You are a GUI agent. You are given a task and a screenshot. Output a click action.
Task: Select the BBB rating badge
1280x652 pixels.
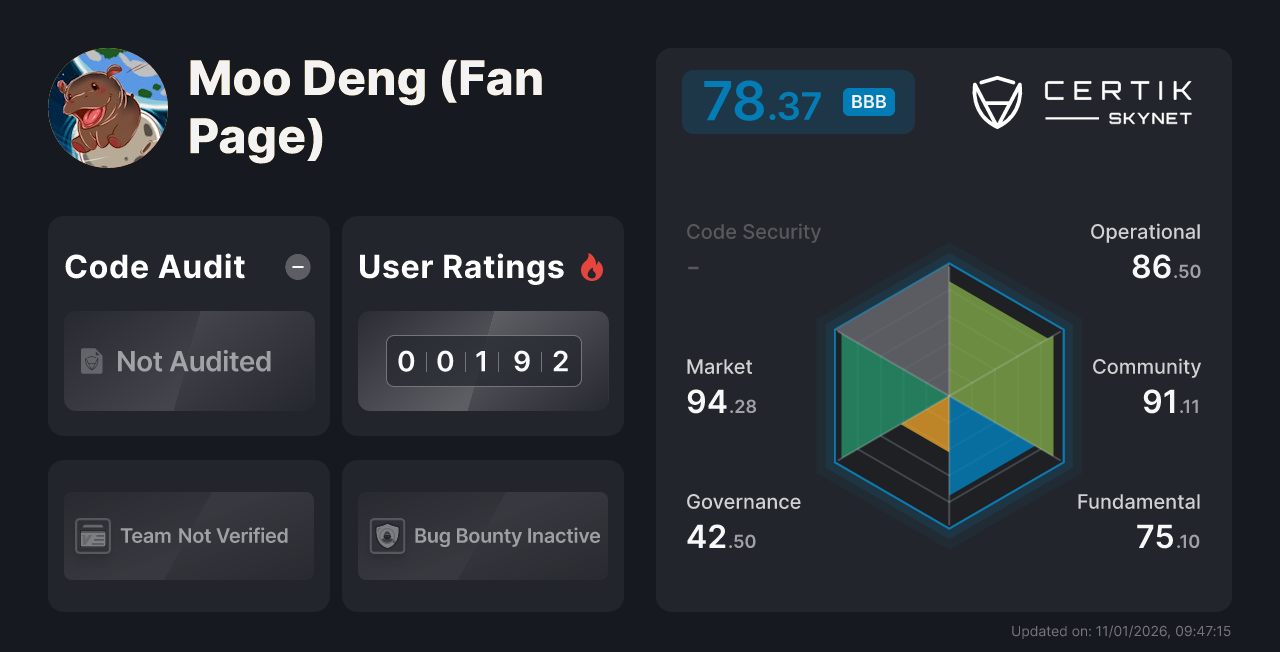click(x=869, y=101)
